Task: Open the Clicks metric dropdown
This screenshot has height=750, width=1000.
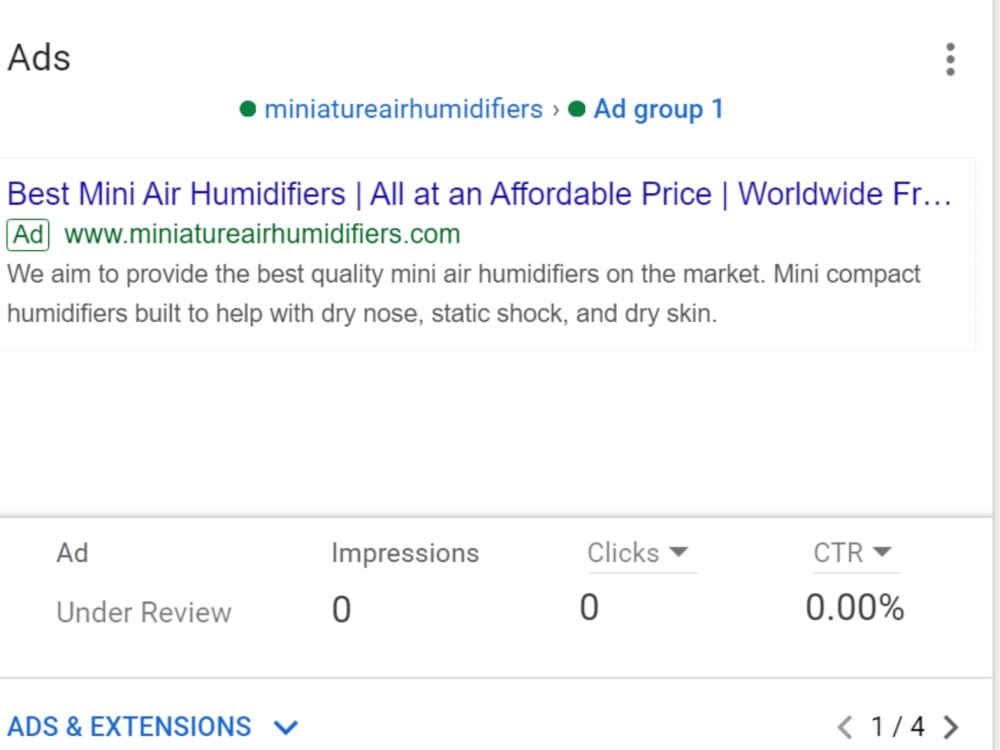Action: click(x=638, y=552)
